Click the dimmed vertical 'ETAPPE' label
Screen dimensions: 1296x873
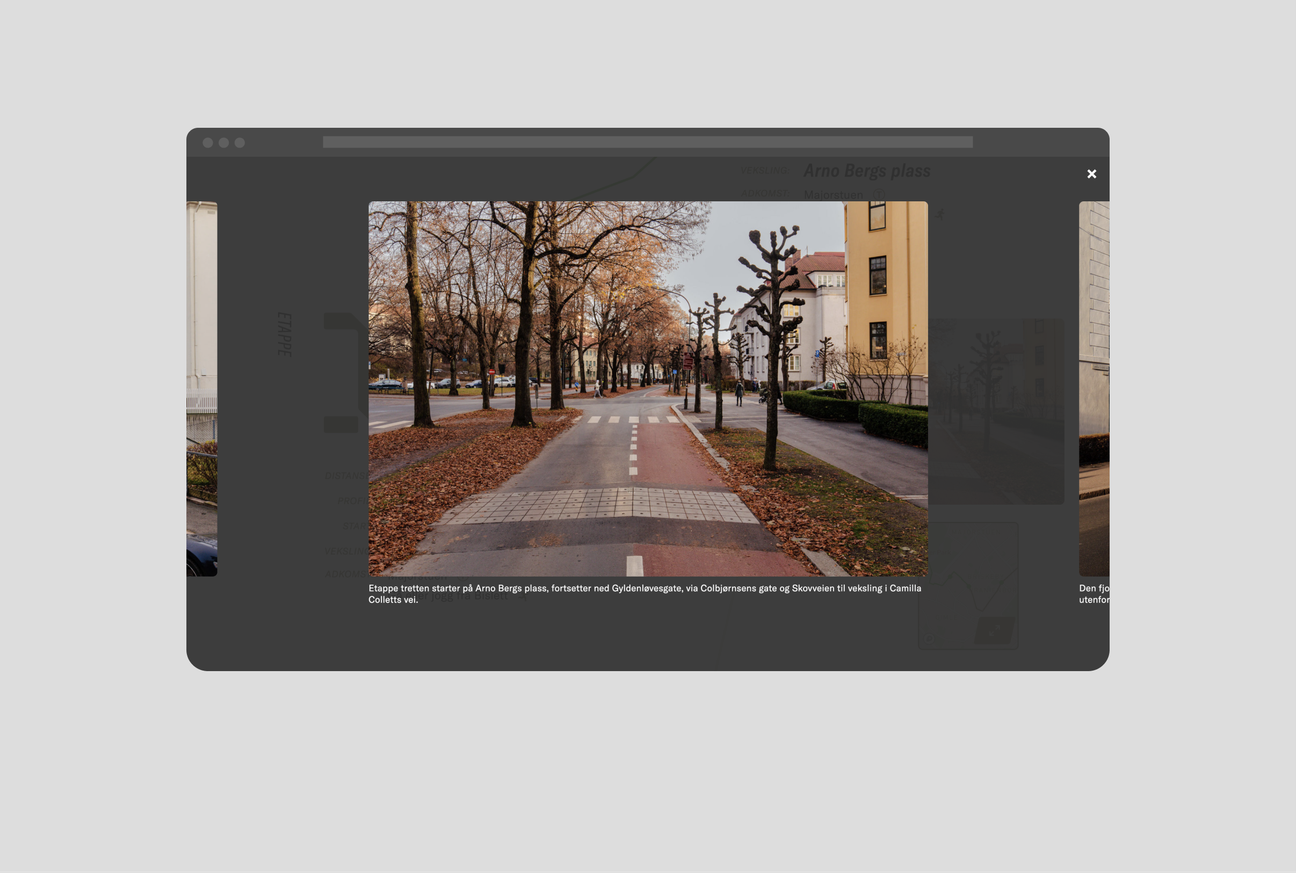(284, 334)
